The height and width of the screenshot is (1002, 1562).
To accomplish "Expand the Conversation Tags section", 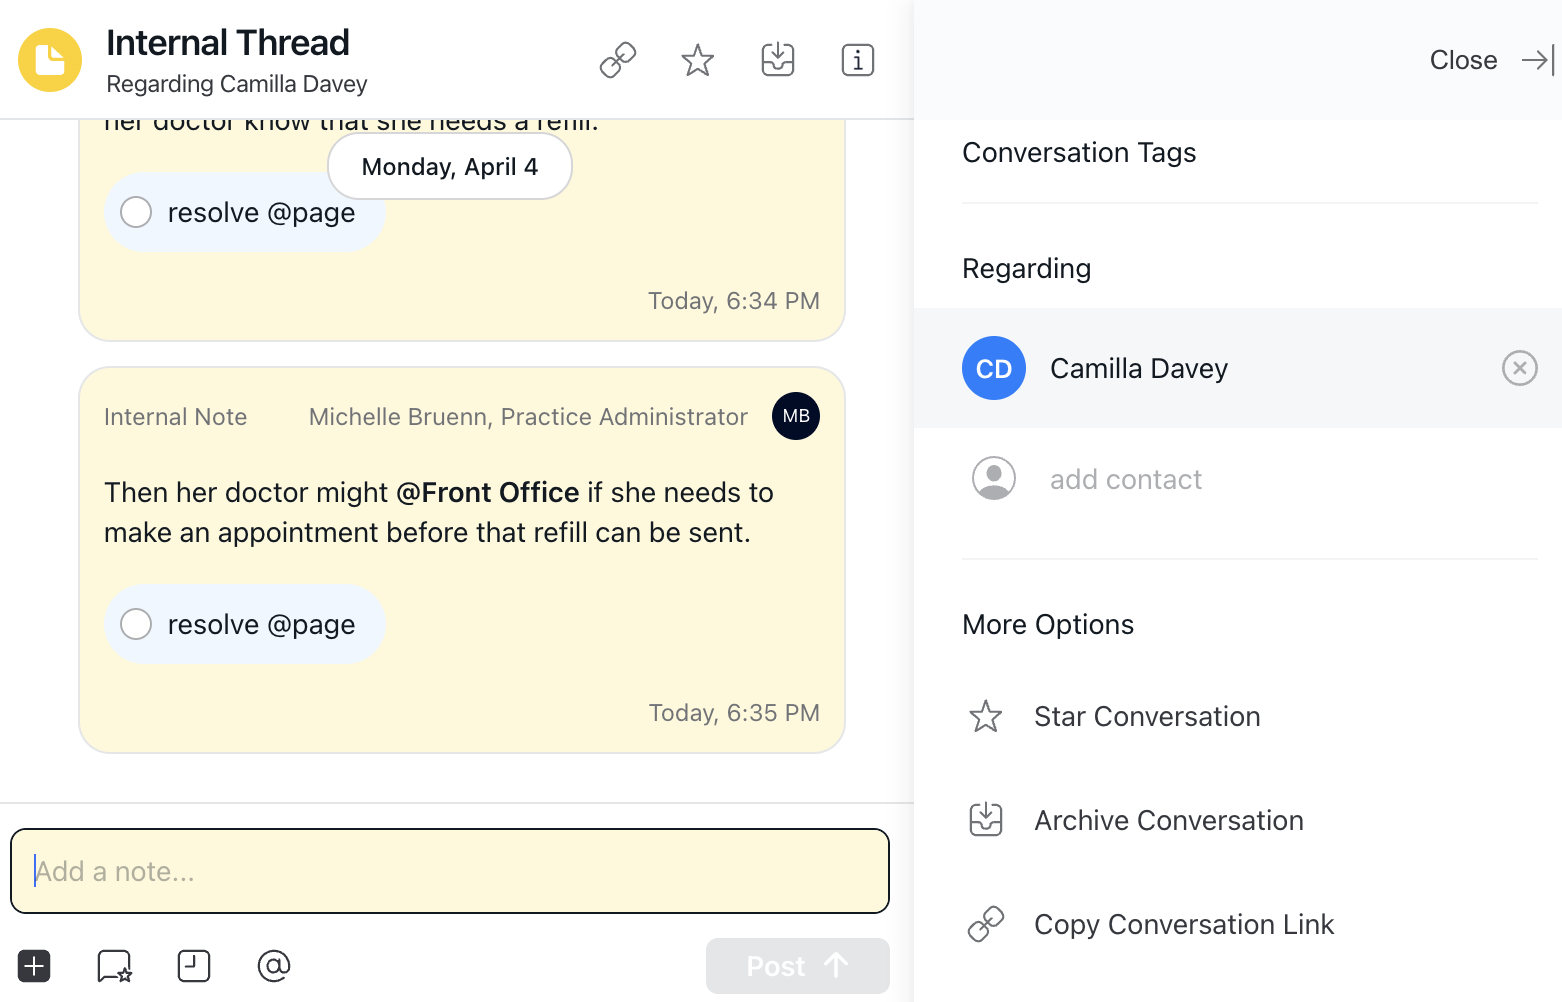I will 1079,152.
